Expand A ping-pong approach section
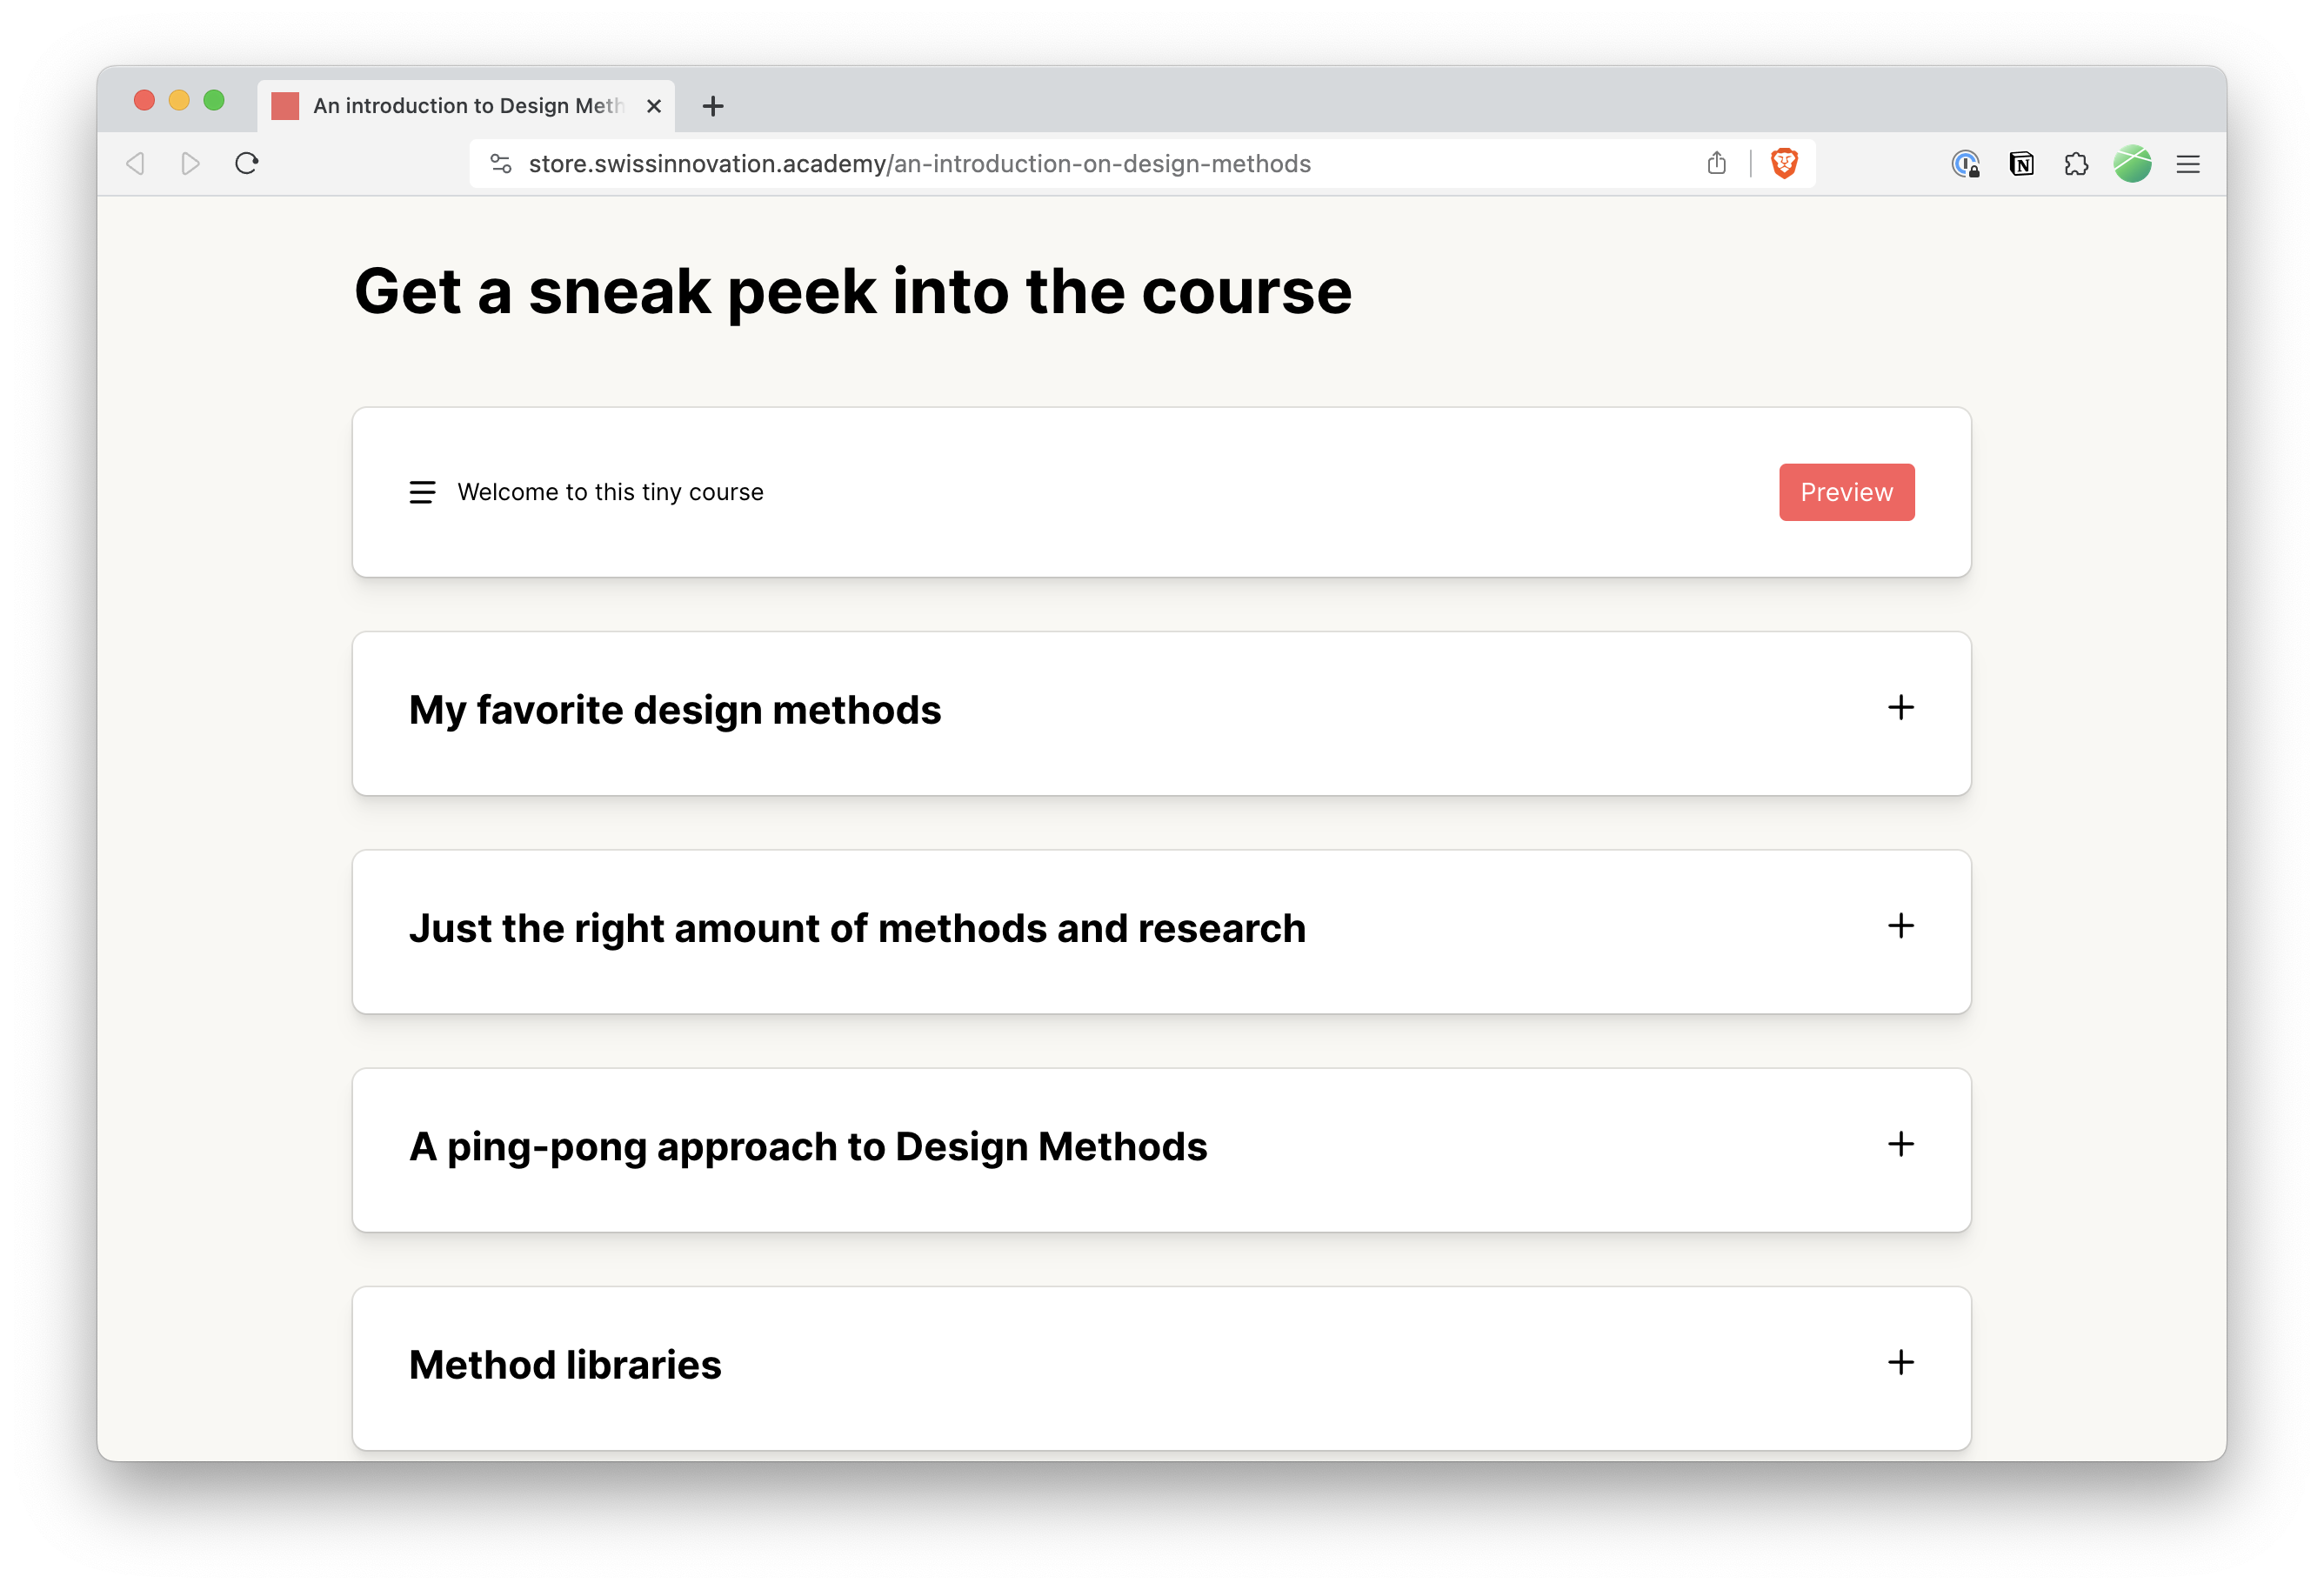The height and width of the screenshot is (1590, 2324). (1900, 1144)
